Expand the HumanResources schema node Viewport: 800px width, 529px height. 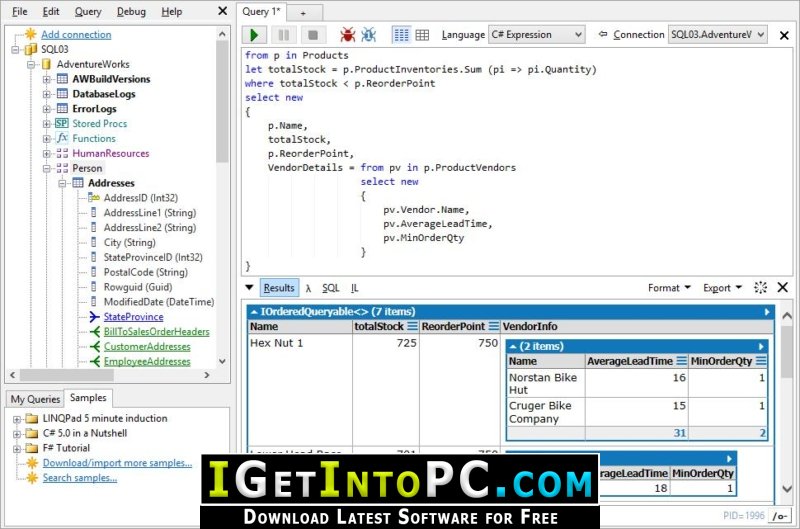click(x=47, y=154)
